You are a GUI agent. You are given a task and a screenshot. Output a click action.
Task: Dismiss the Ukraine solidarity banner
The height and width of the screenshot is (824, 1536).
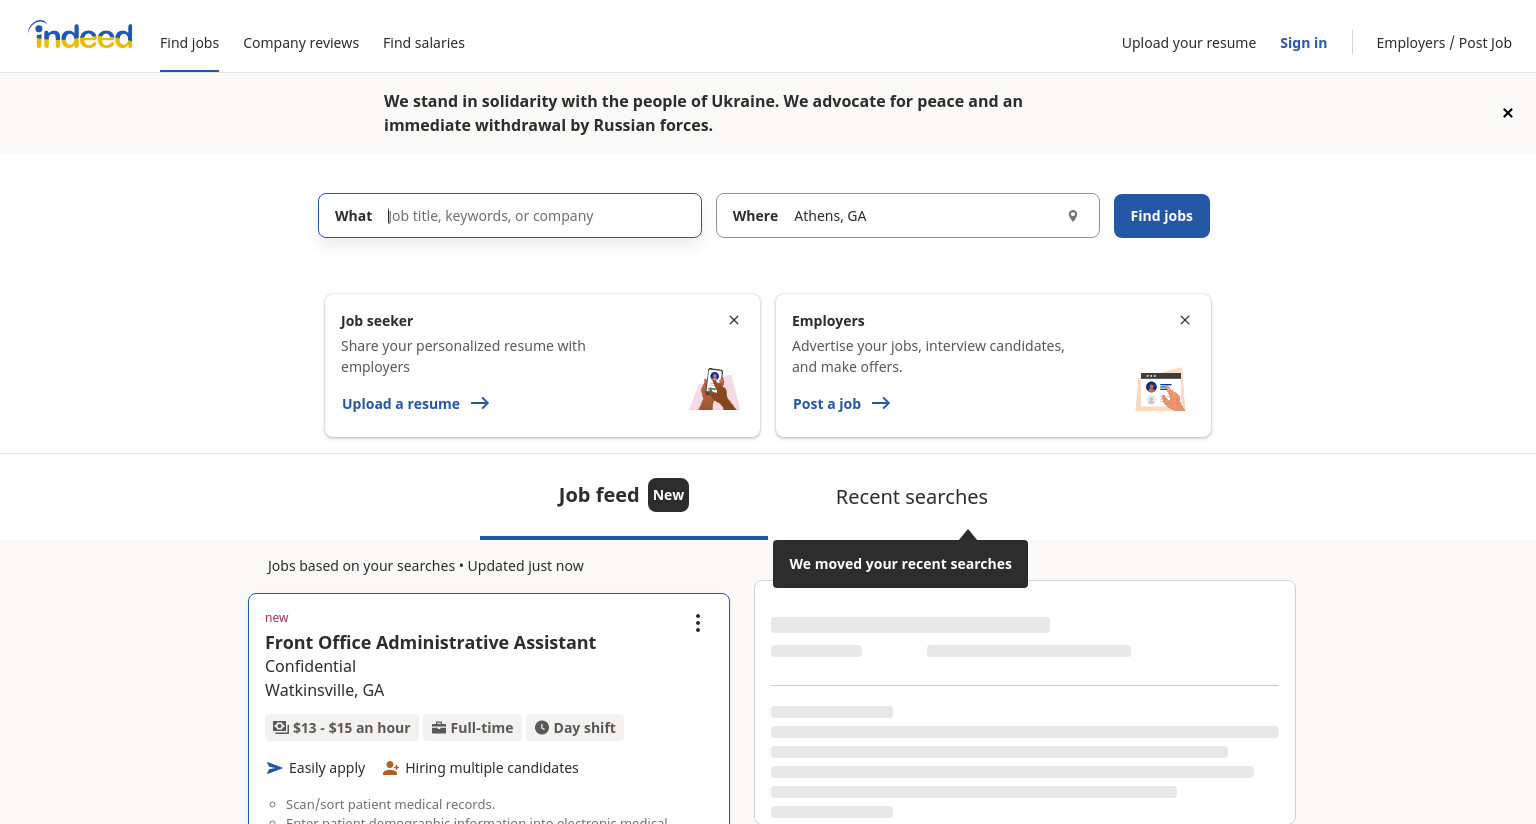pyautogui.click(x=1508, y=113)
